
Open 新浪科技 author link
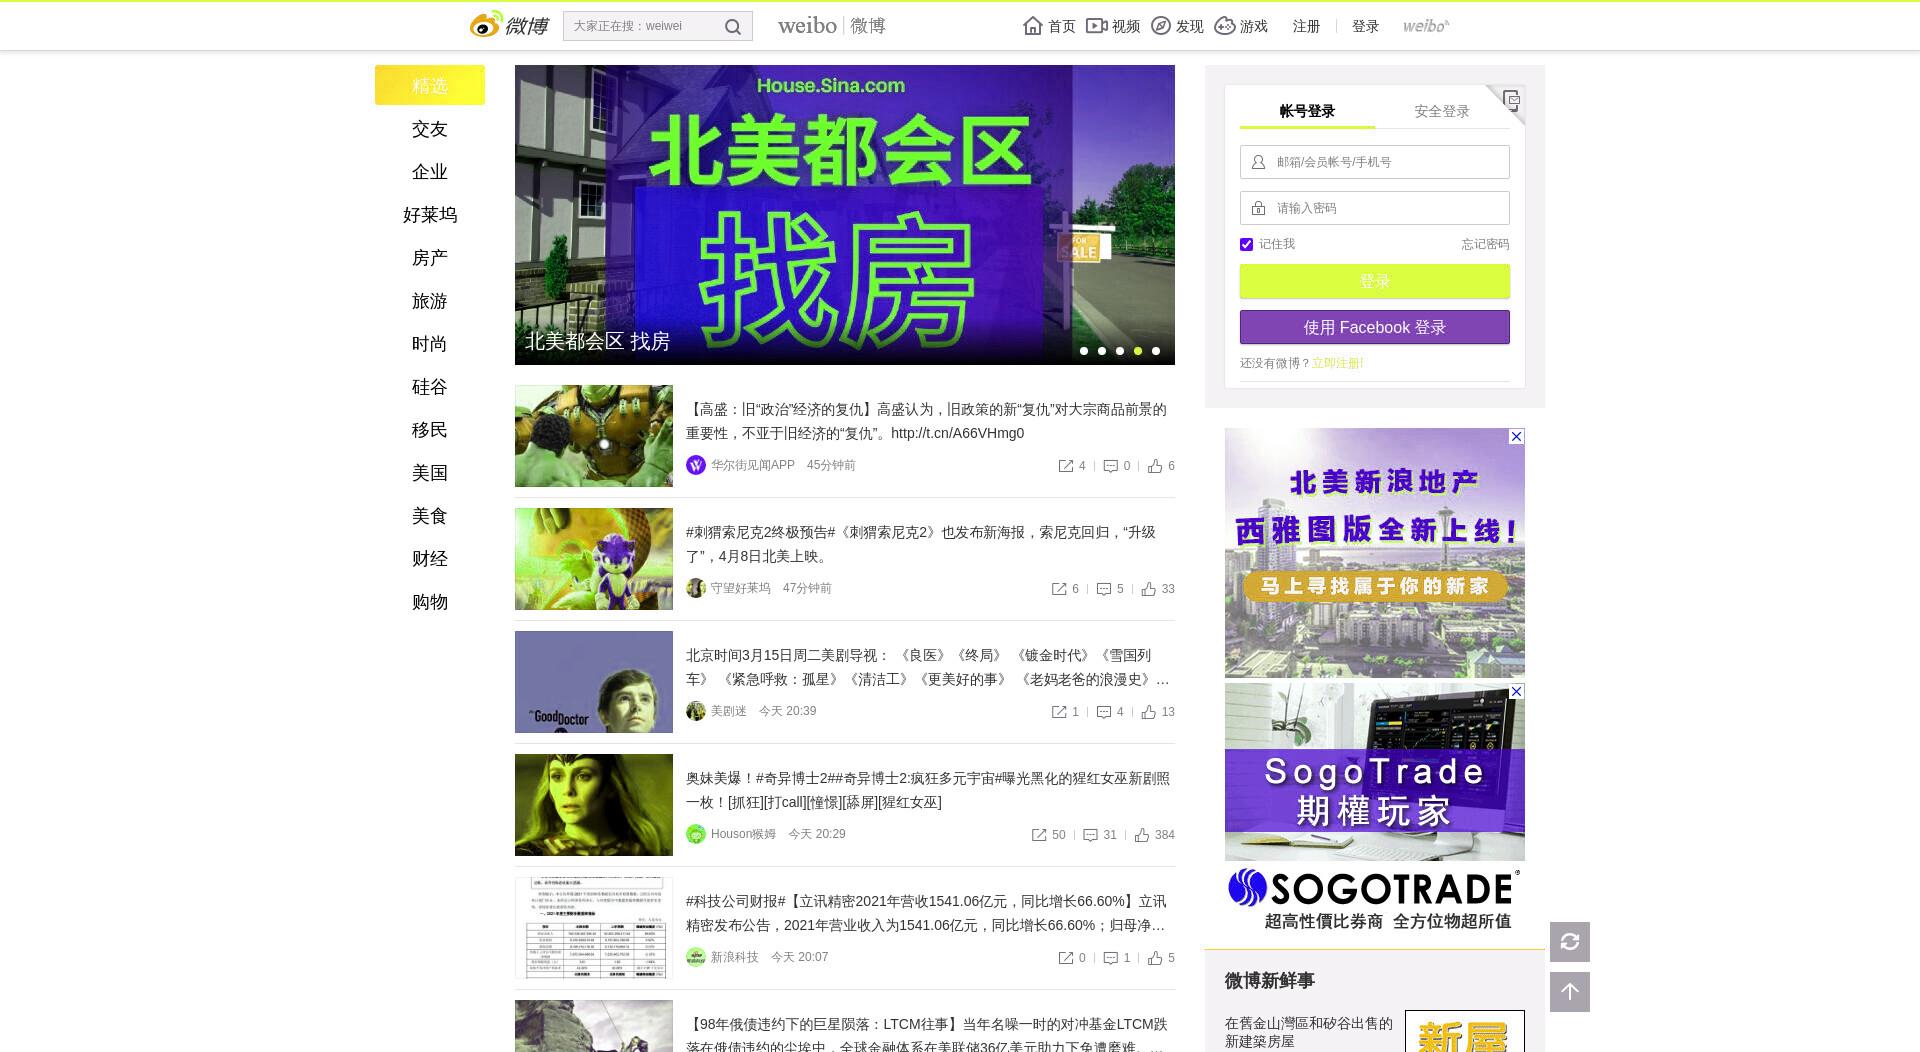pyautogui.click(x=735, y=957)
